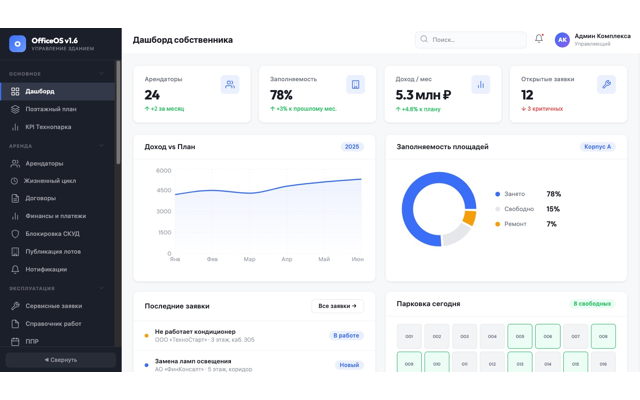
Task: Click the document icon beside Договоры
Action: tap(15, 198)
